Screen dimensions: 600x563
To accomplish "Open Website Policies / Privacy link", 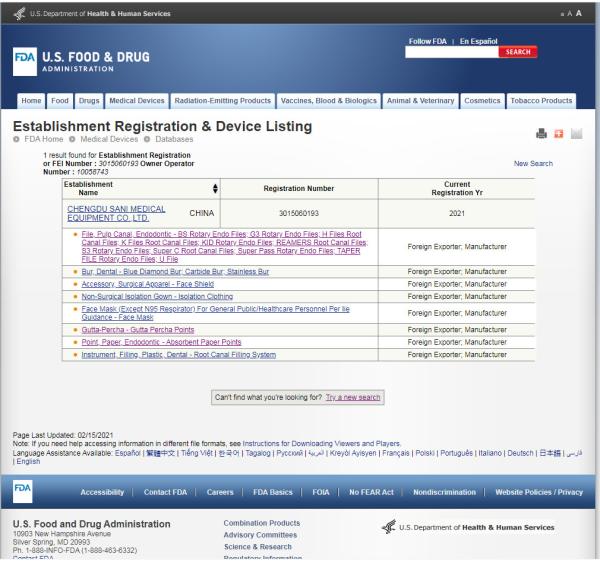I will click(x=539, y=492).
